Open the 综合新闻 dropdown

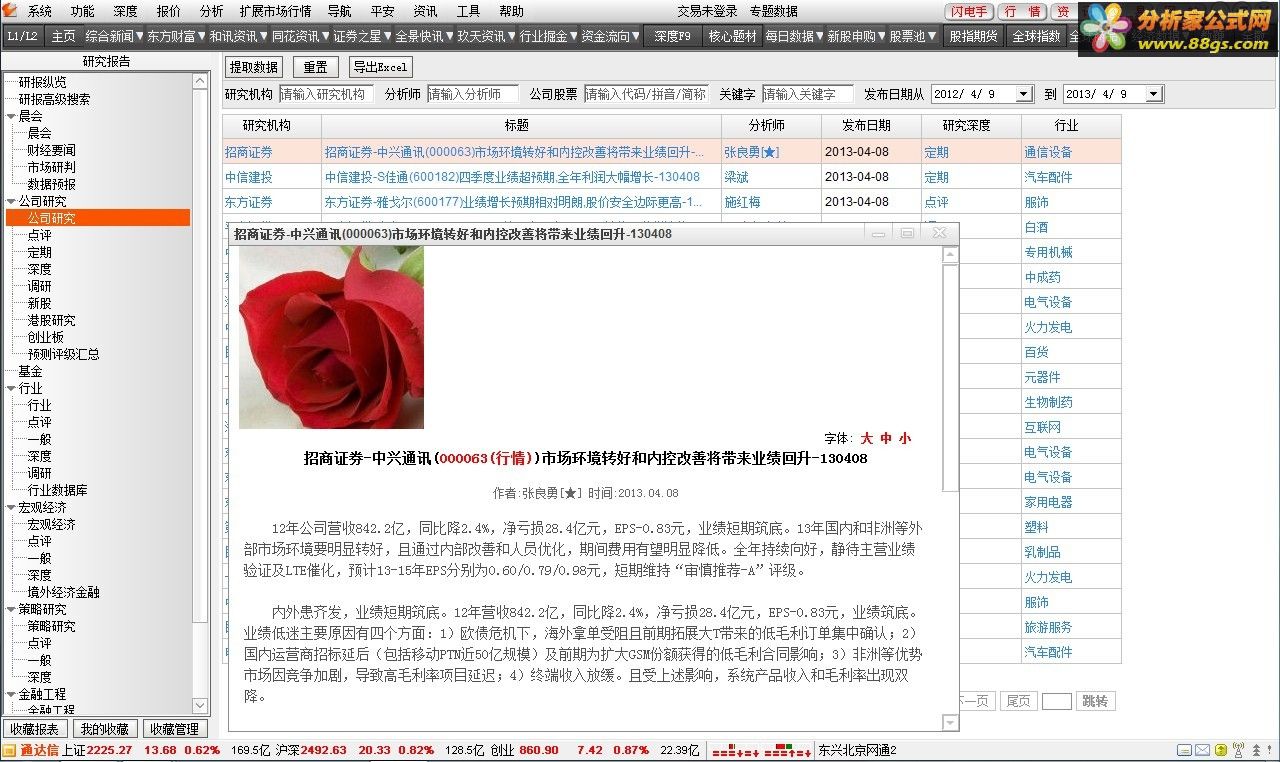pos(114,36)
